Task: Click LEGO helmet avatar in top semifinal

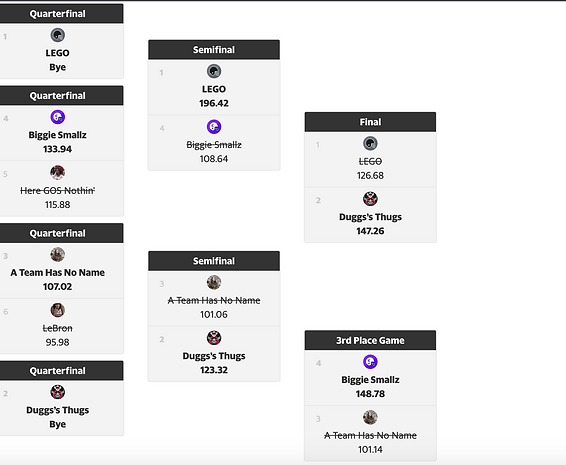Action: pos(214,71)
